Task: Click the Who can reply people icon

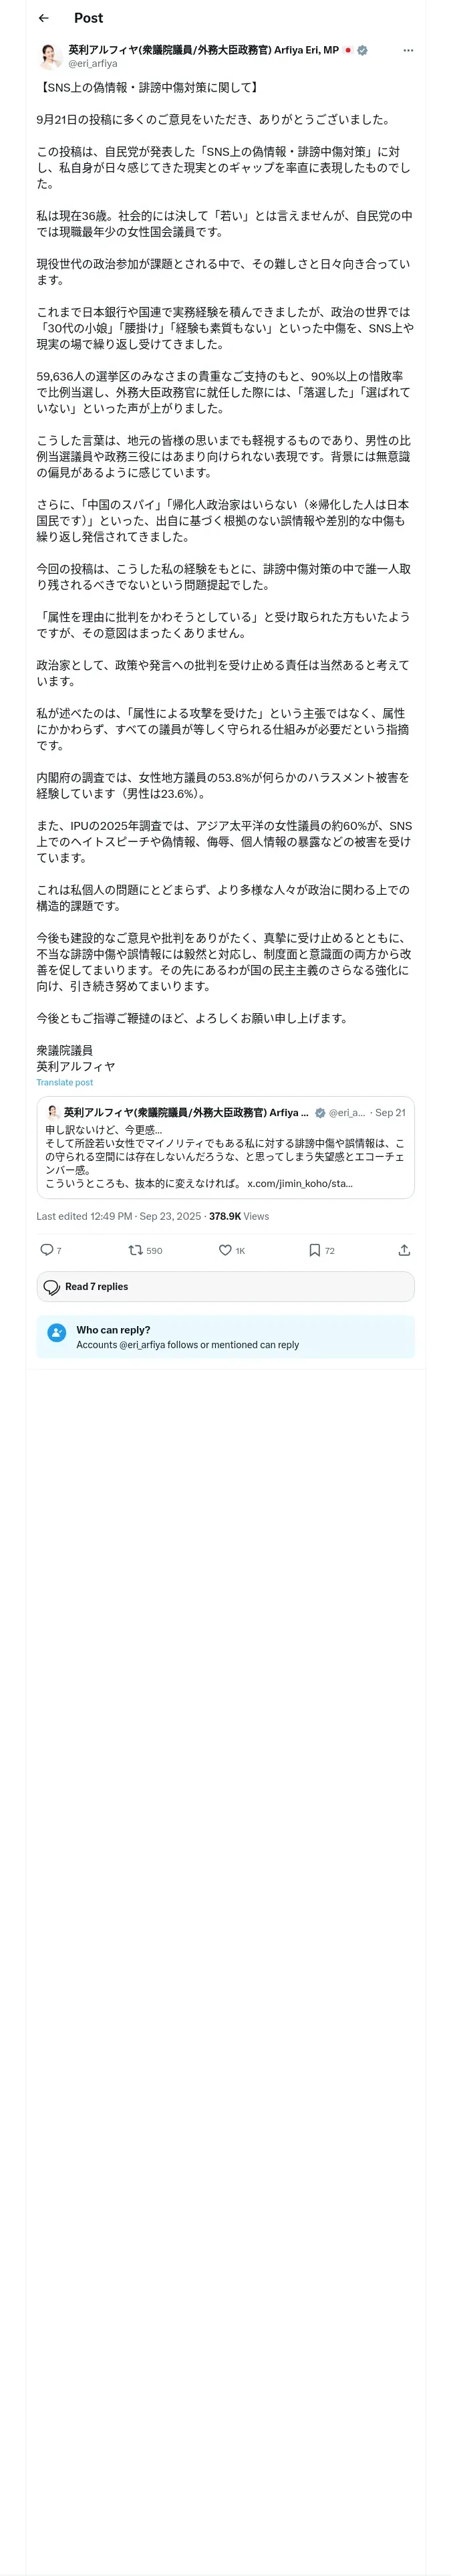Action: point(56,1332)
